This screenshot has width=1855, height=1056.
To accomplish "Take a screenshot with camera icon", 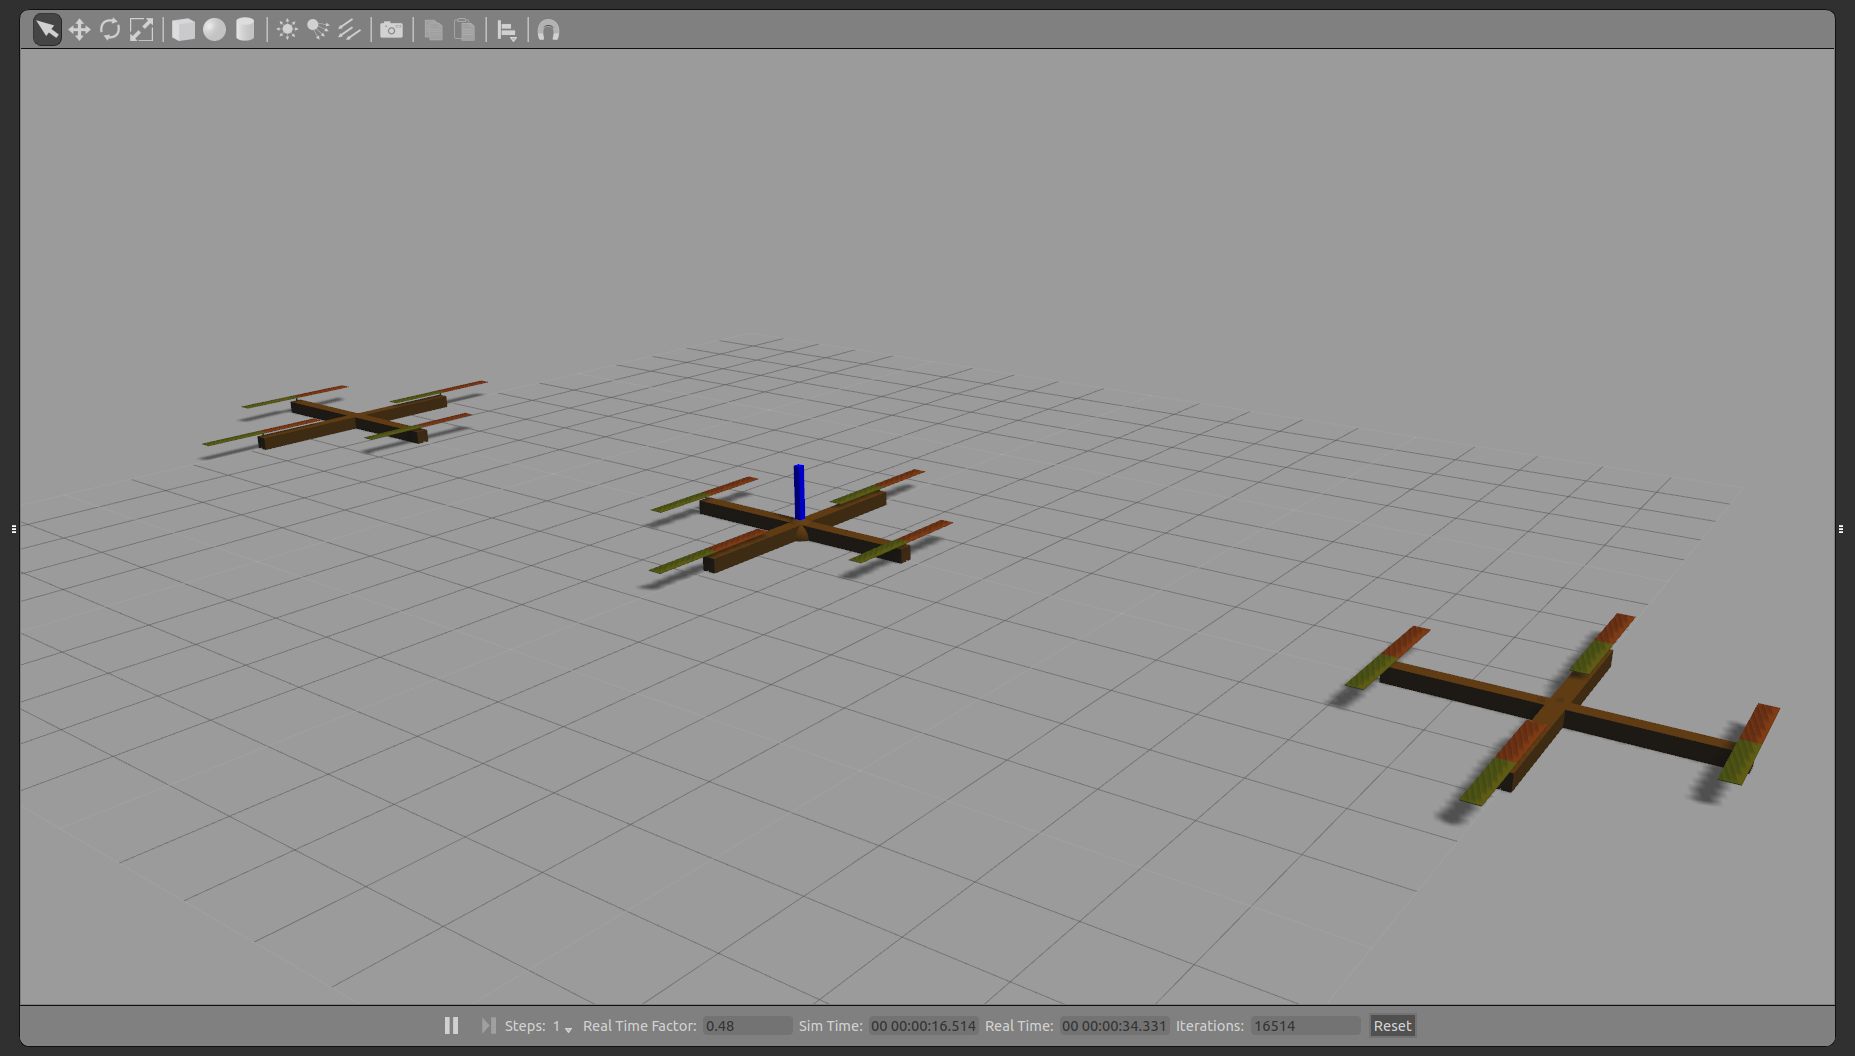I will click(x=391, y=30).
